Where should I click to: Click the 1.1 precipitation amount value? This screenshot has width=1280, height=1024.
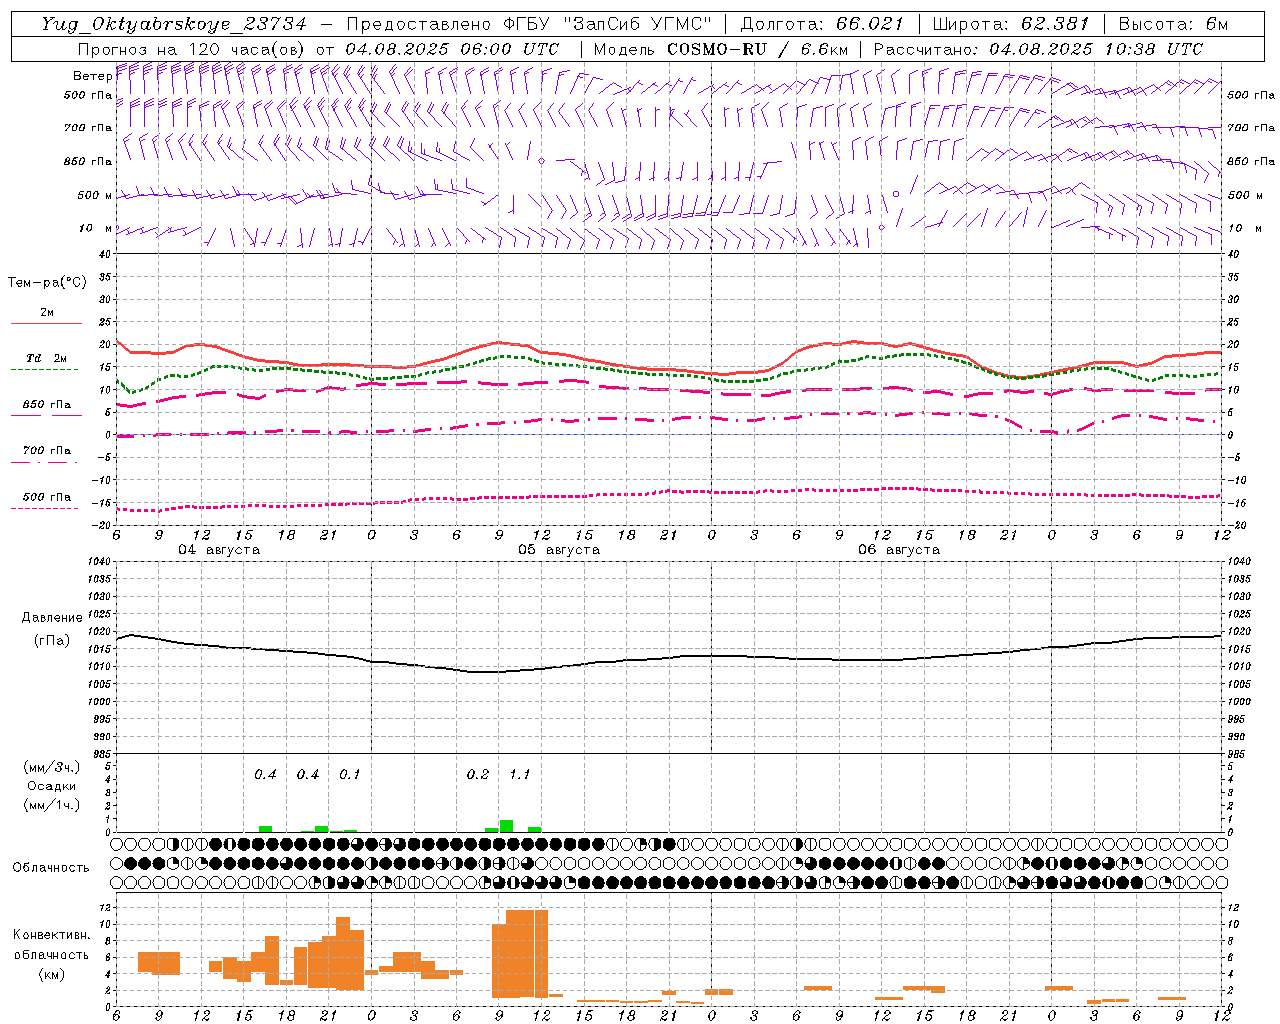pos(520,775)
